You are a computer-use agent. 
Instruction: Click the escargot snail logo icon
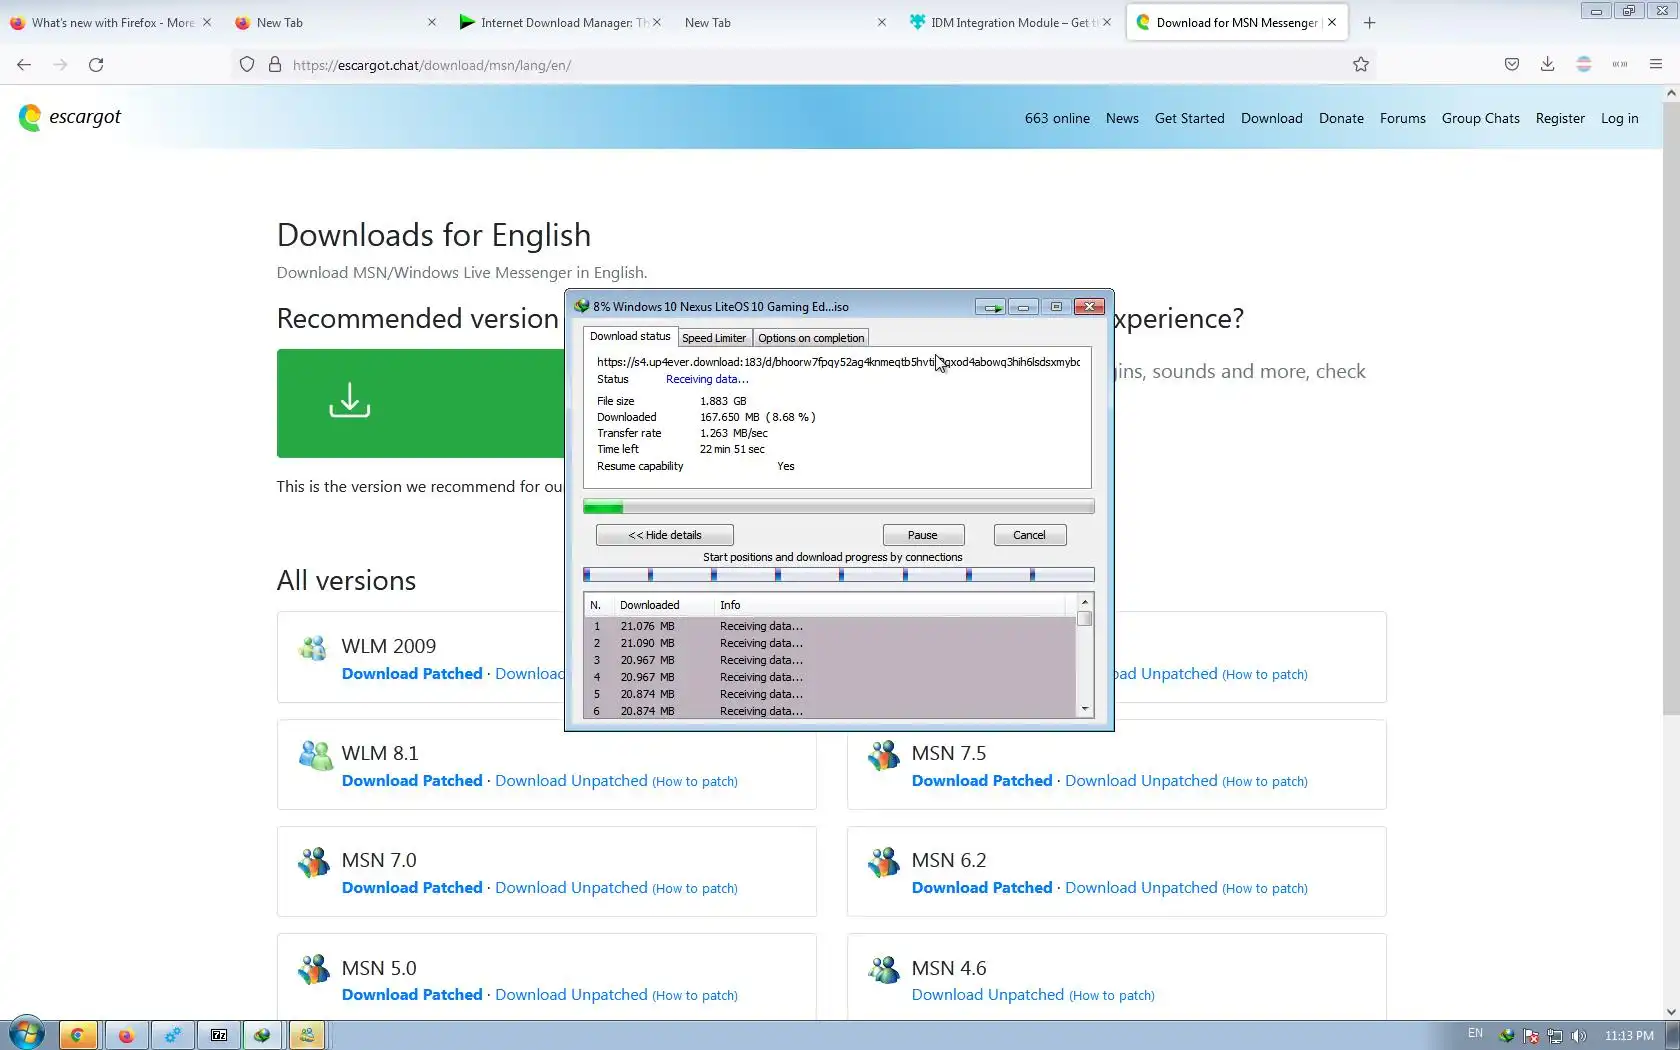coord(30,118)
